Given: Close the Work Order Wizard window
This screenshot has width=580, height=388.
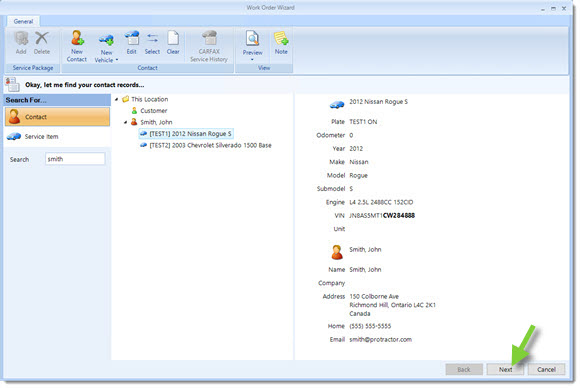Looking at the screenshot, I should [x=564, y=9].
